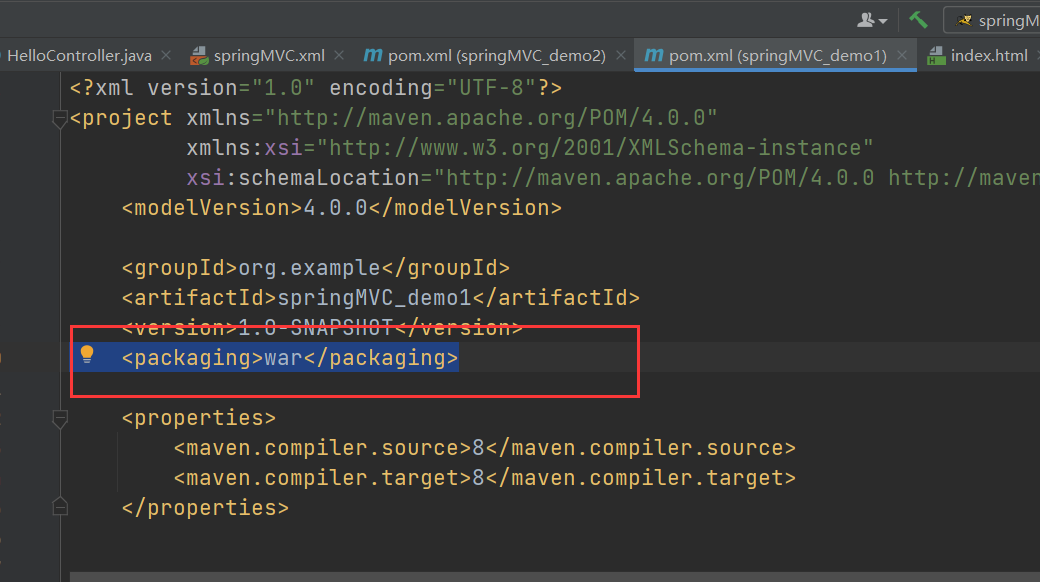Click the green hammer Build Project icon
Viewport: 1040px width, 582px height.
pyautogui.click(x=917, y=20)
